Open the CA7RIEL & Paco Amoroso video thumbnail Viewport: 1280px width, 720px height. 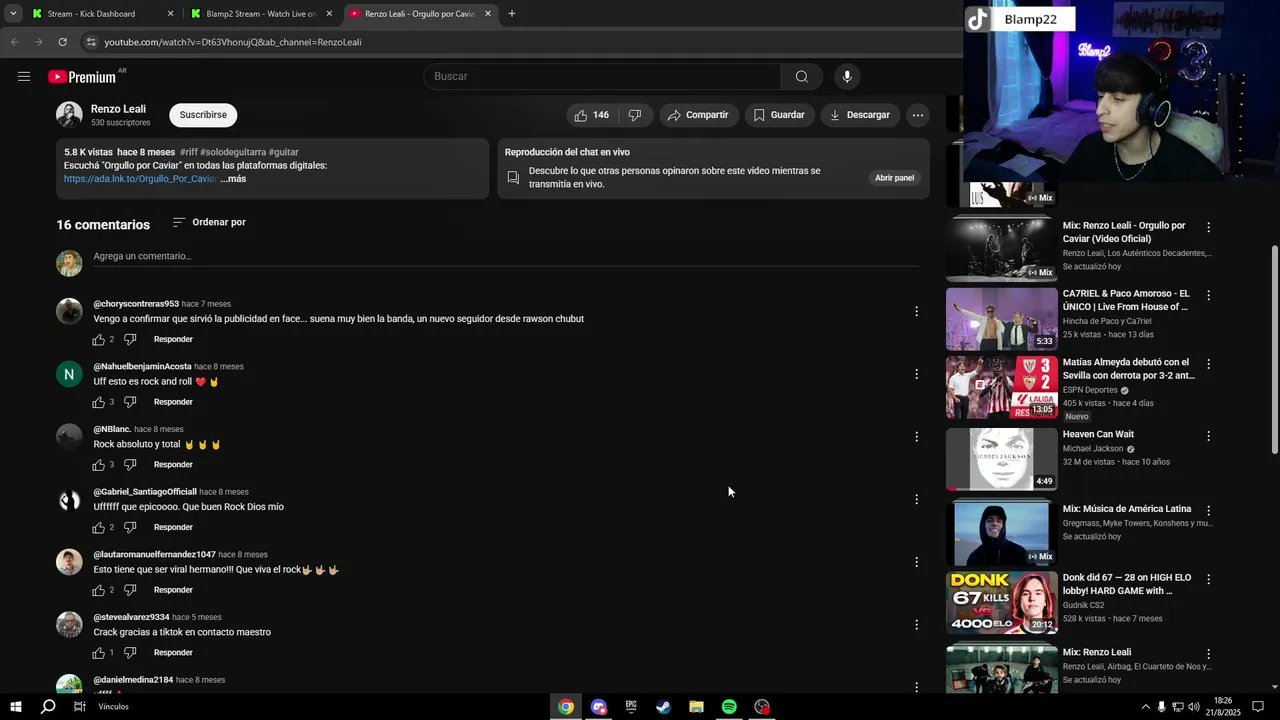(x=1001, y=319)
